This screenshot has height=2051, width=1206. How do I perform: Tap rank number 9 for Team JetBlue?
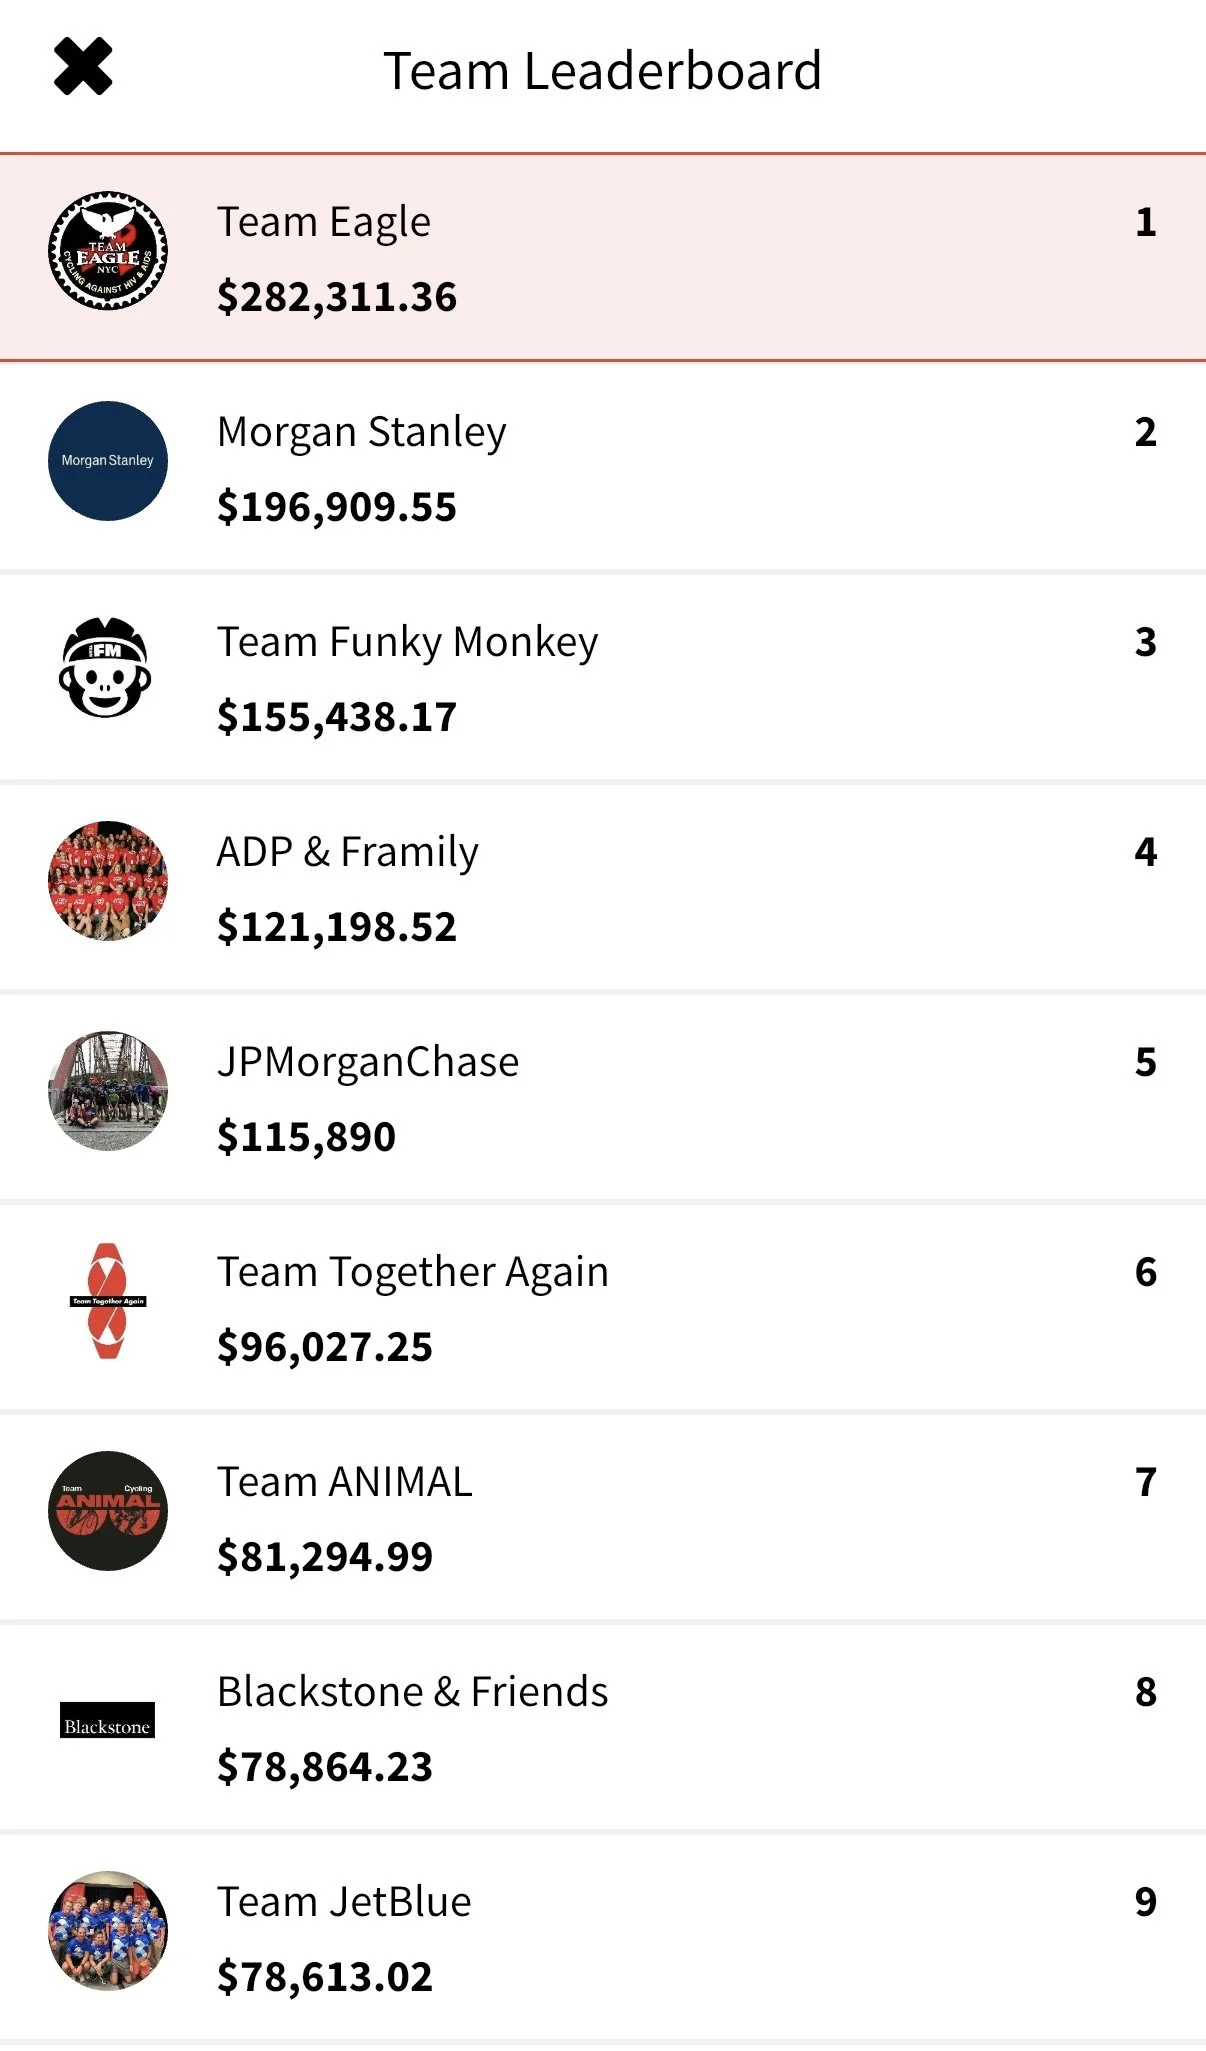pos(1146,1902)
